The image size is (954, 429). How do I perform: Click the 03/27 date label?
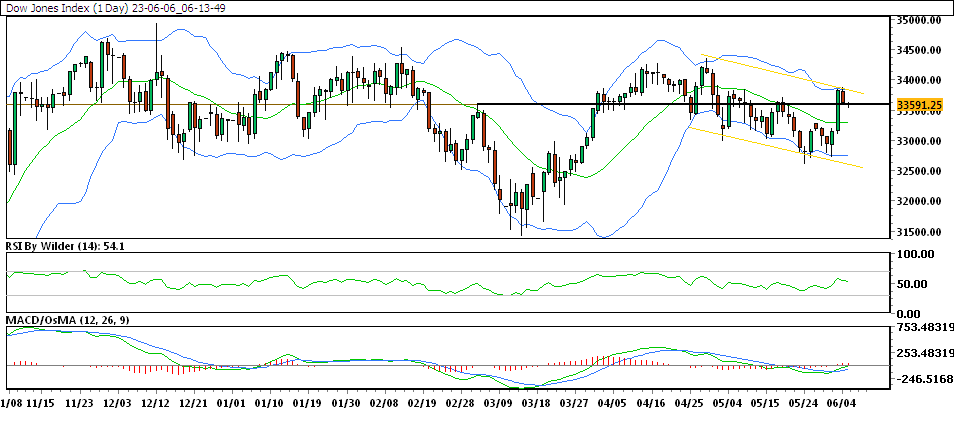(574, 403)
